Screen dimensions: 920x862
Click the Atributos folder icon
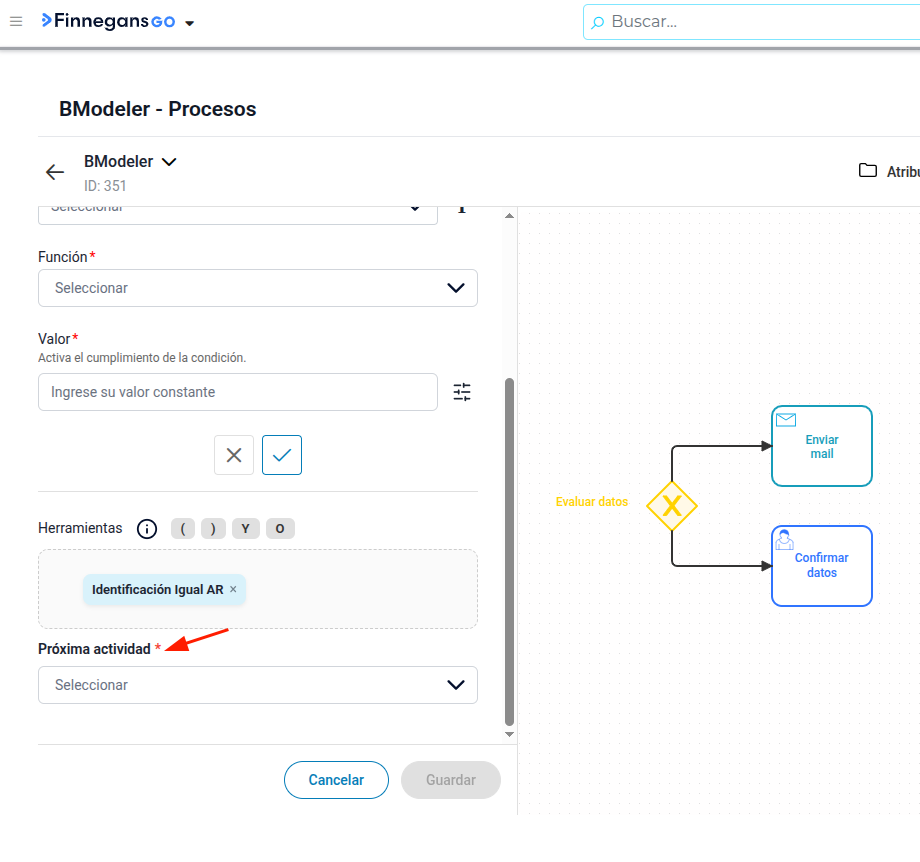[x=867, y=171]
